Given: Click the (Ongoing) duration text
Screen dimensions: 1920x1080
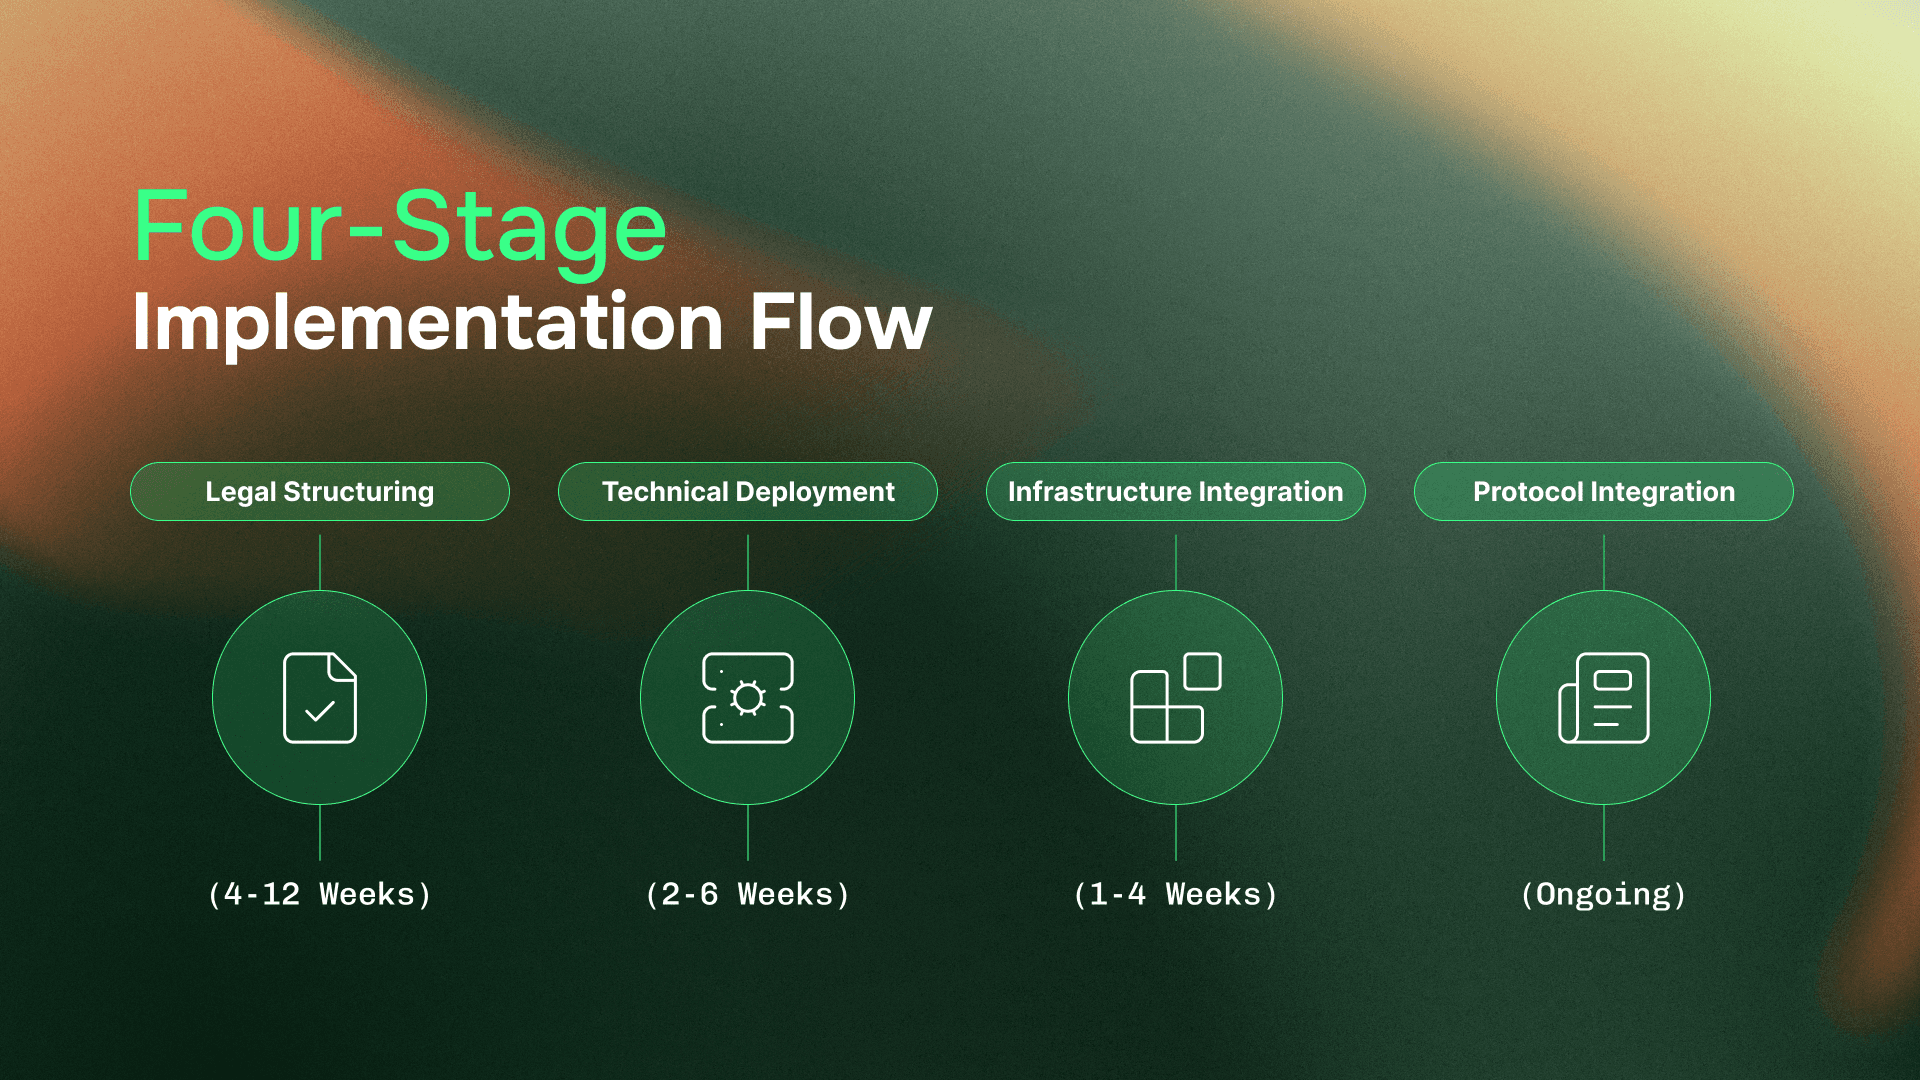Looking at the screenshot, I should click(x=1604, y=894).
